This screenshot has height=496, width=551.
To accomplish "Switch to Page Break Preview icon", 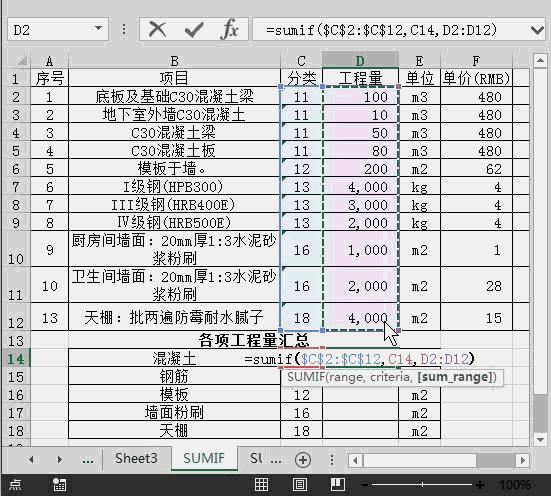I will tap(338, 484).
